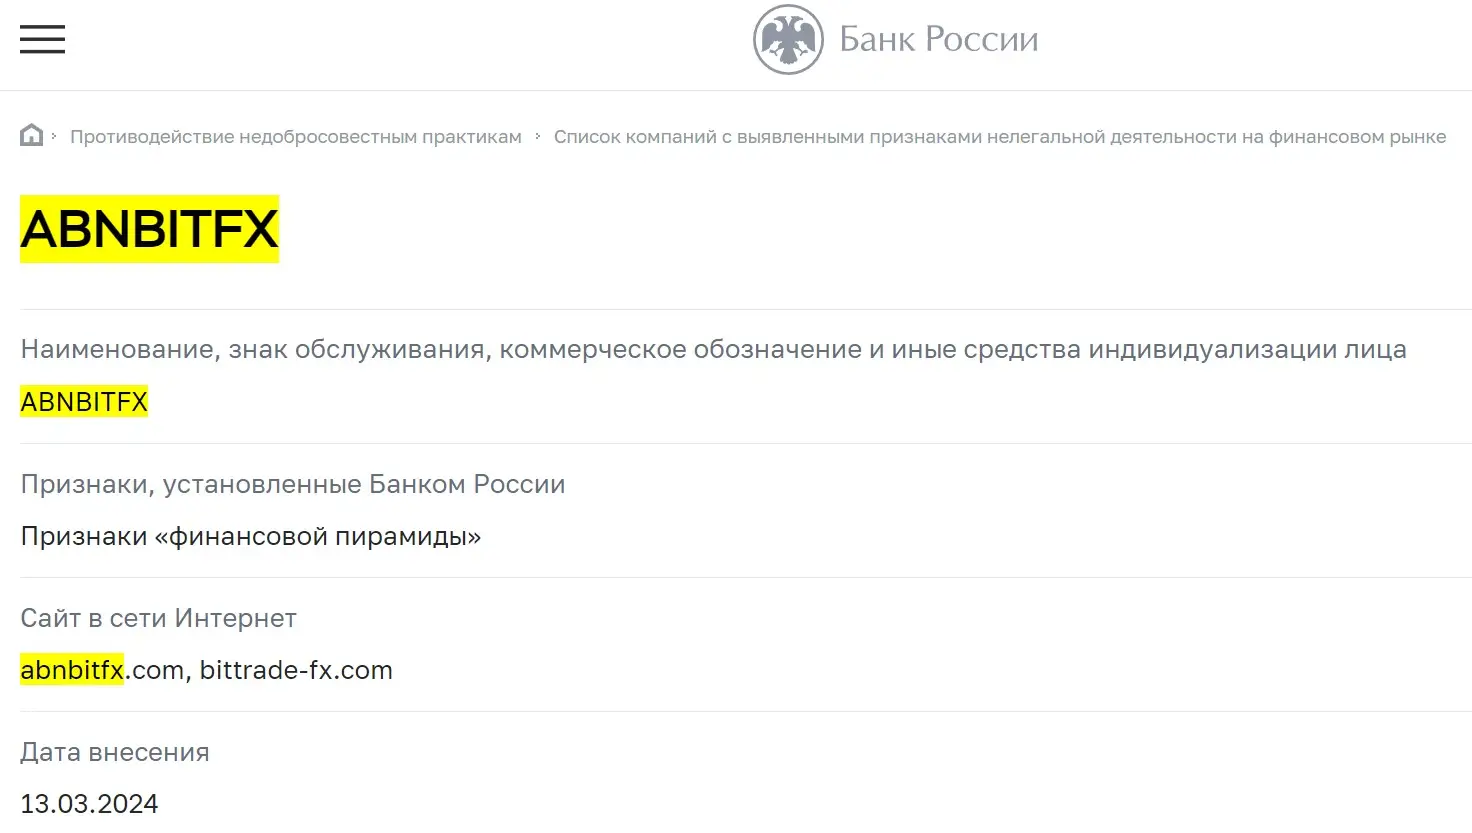This screenshot has height=833, width=1472.
Task: Click the "Дата внесения" heading
Action: 115,751
